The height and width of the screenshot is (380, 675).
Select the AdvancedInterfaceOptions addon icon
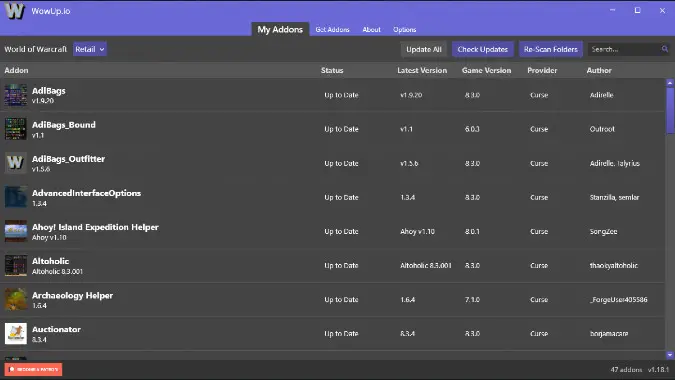coord(15,197)
